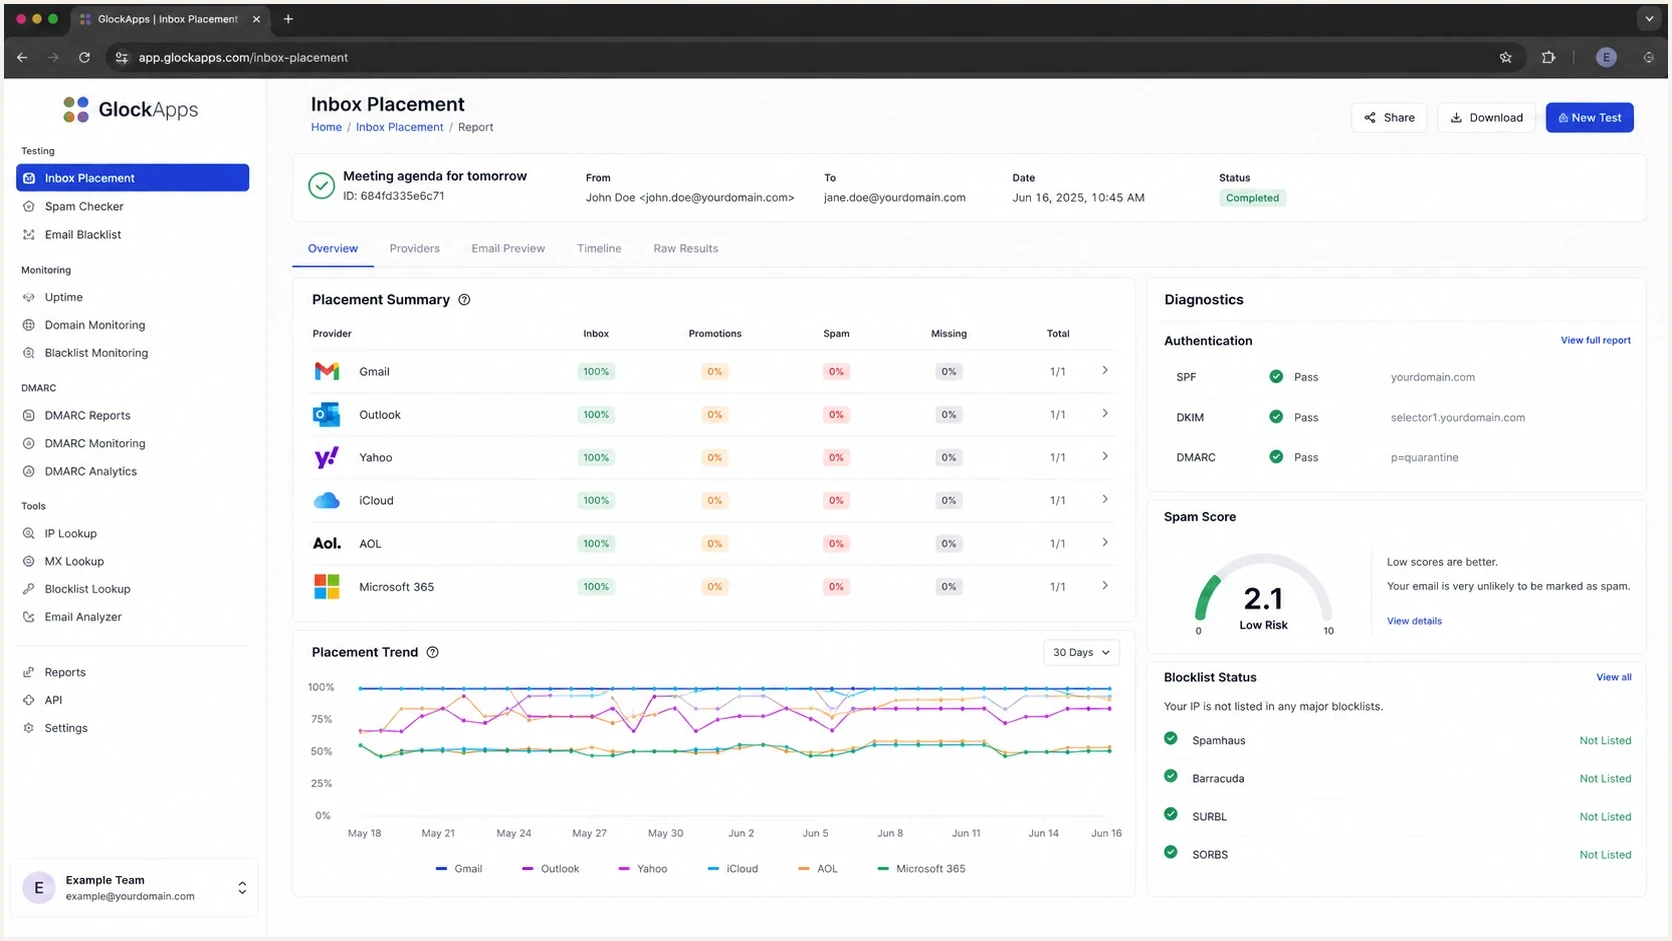Image resolution: width=1672 pixels, height=941 pixels.
Task: Toggle Outlook series in chart legend
Action: coord(551,869)
